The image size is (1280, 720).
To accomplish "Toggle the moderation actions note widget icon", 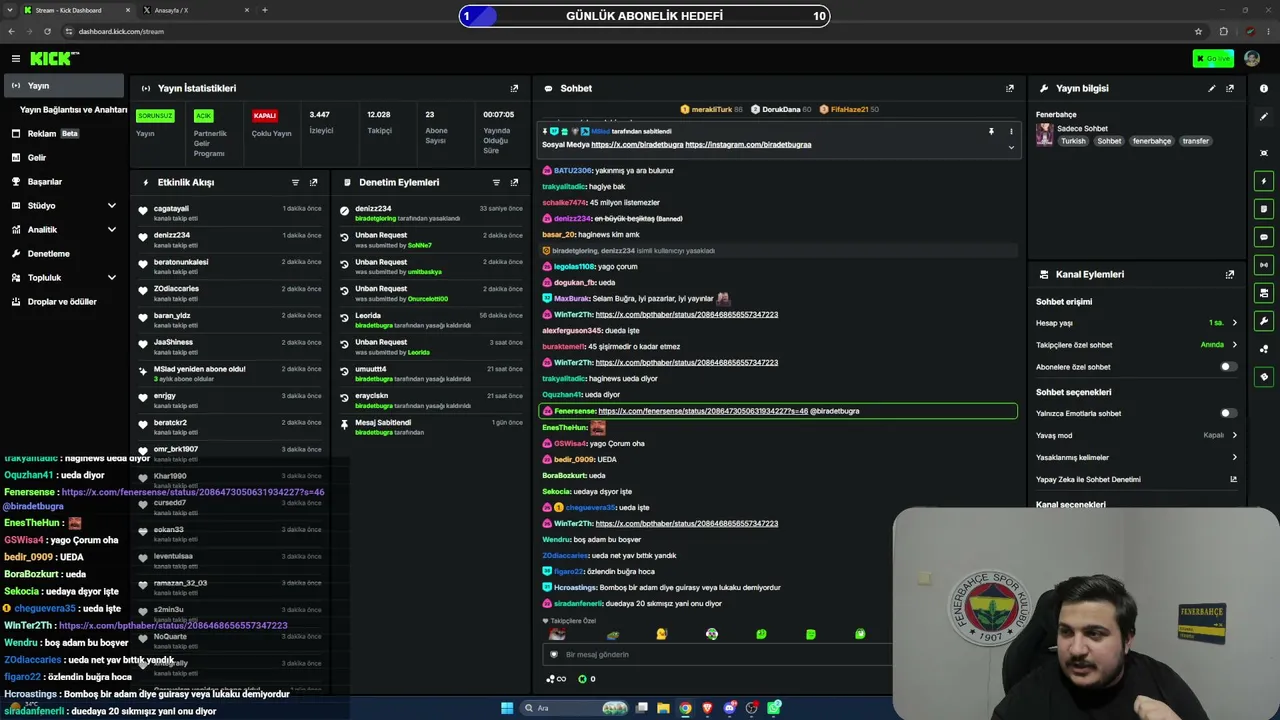I will (1264, 209).
